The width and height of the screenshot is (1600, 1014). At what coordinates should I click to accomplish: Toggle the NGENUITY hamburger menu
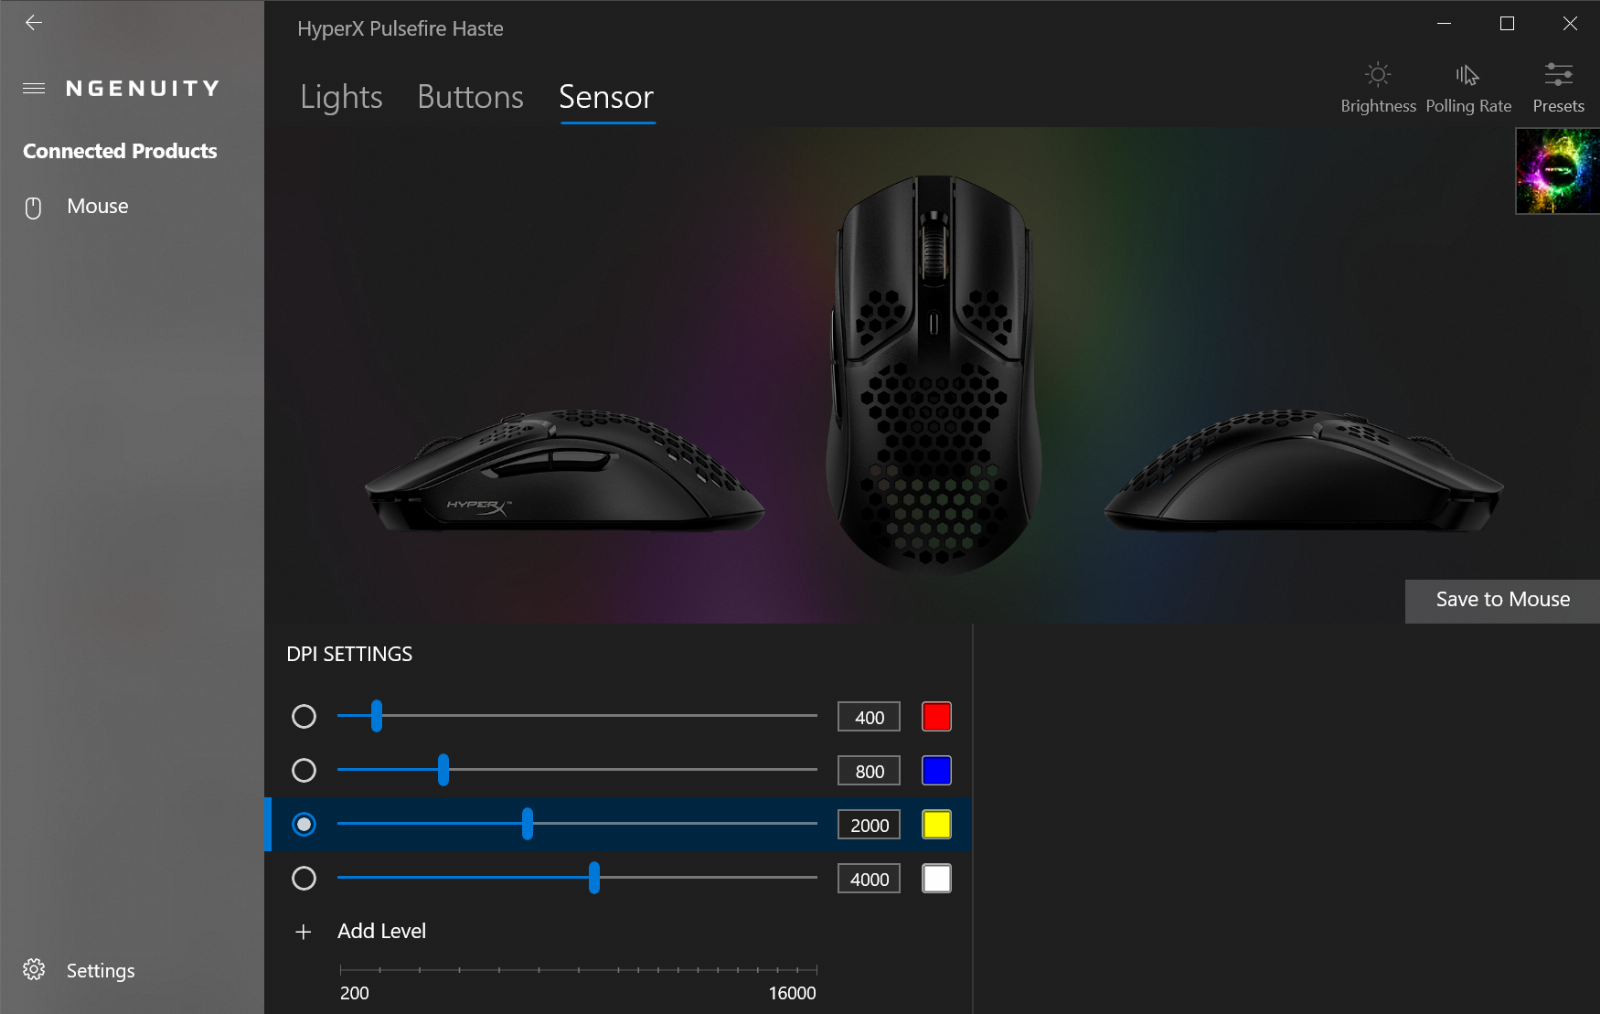pyautogui.click(x=34, y=88)
